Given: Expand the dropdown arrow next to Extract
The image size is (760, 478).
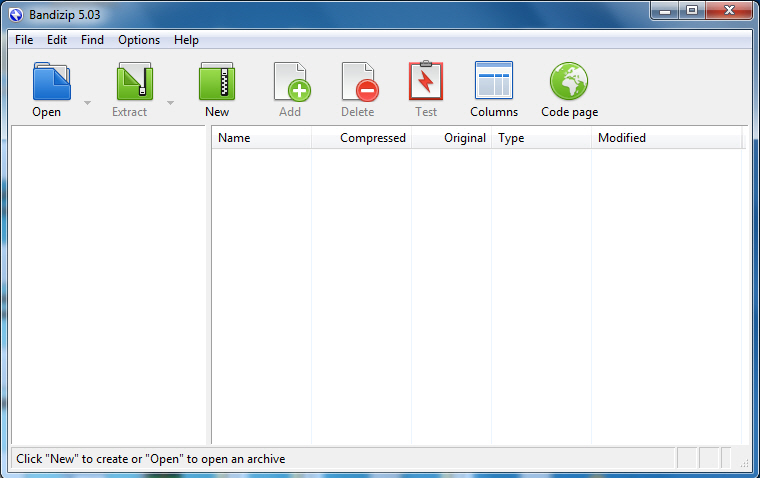Looking at the screenshot, I should click(170, 103).
